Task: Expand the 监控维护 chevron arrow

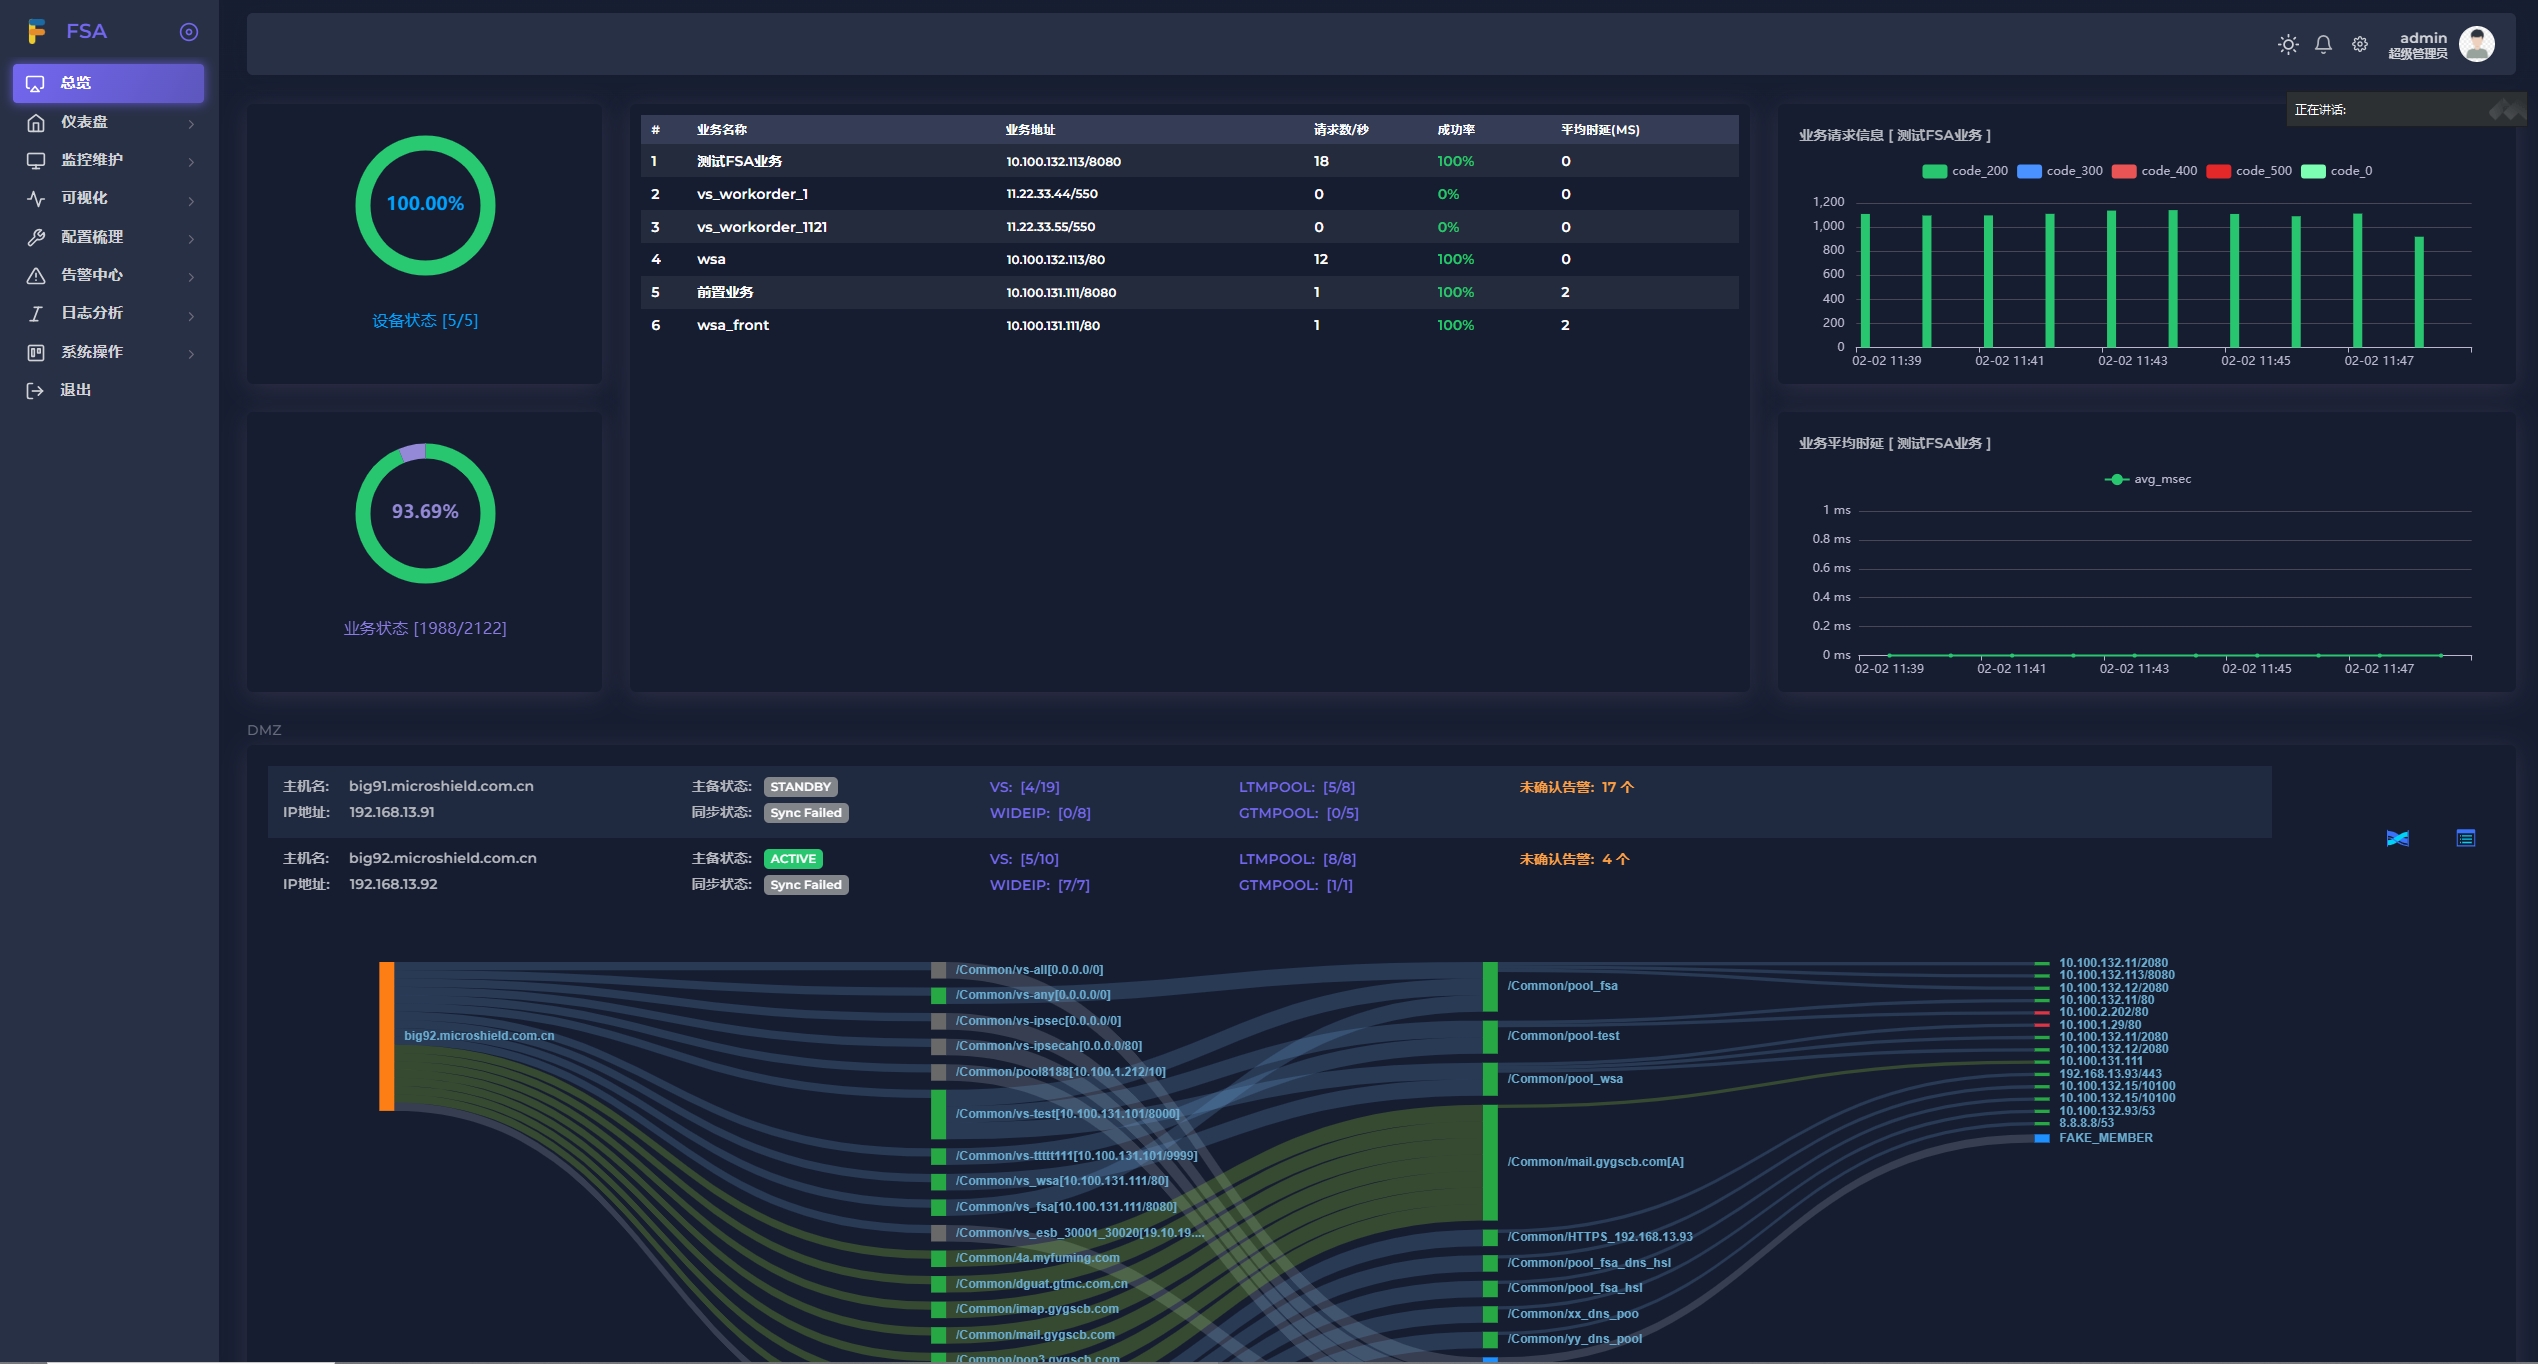Action: click(191, 161)
